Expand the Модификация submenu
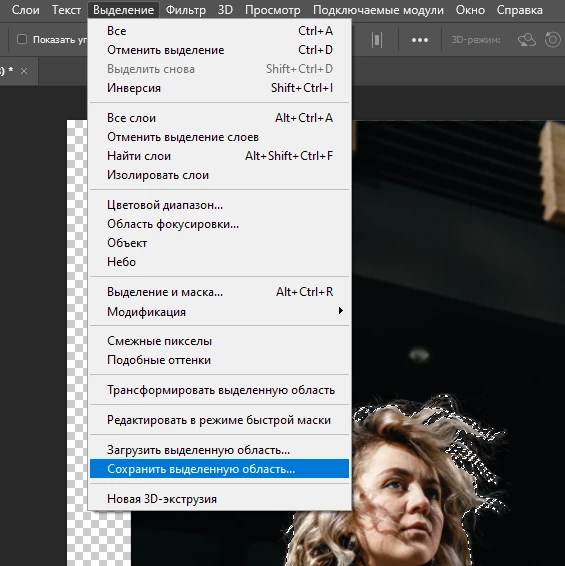This screenshot has height=566, width=565. tap(220, 311)
